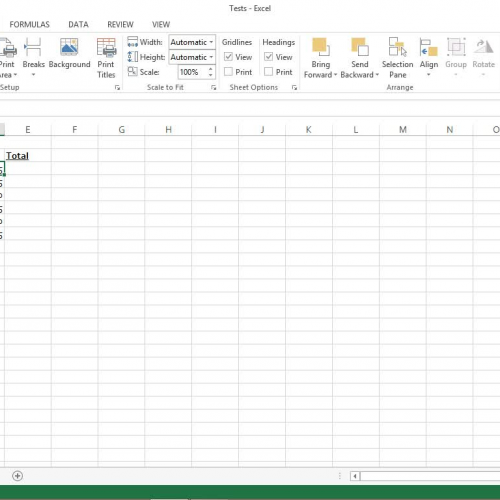Switch to the FORMULAS tab
Viewport: 500px width, 500px height.
[29, 25]
